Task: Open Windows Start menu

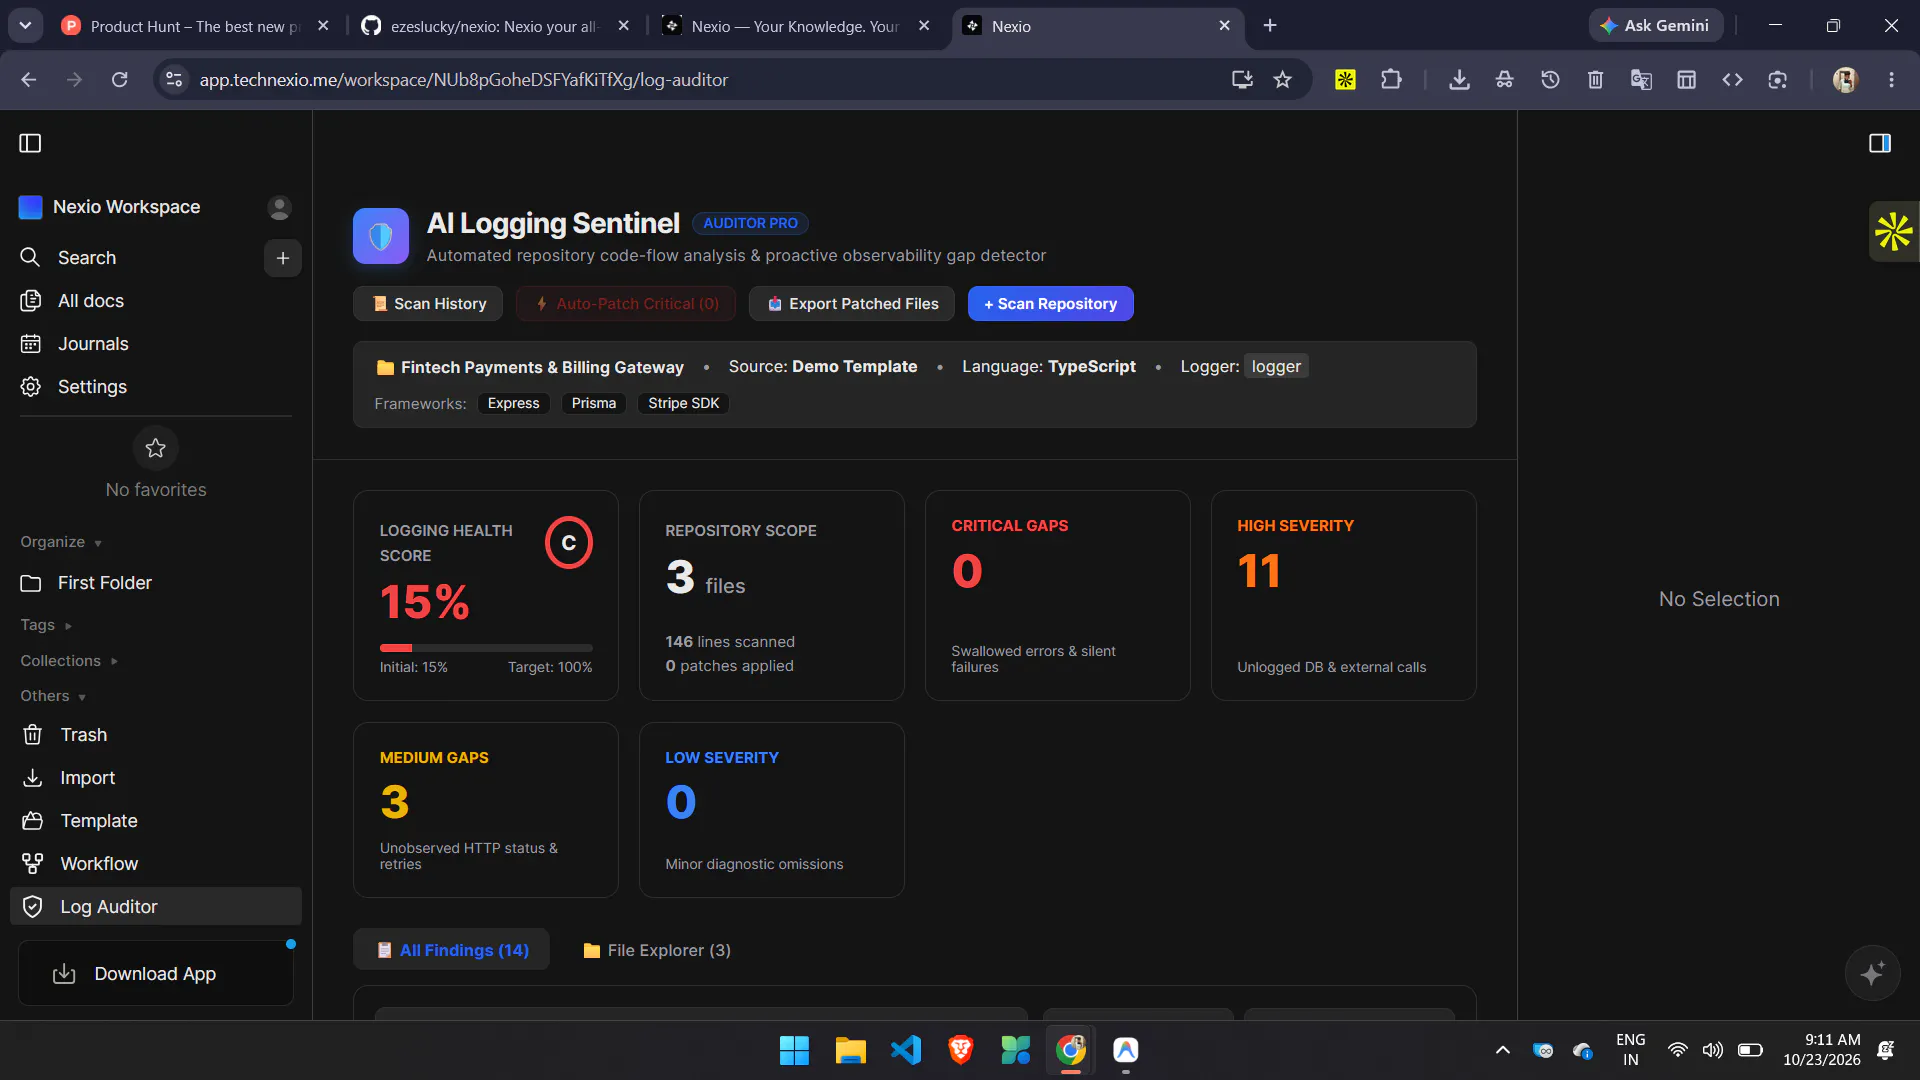Action: [x=794, y=1050]
